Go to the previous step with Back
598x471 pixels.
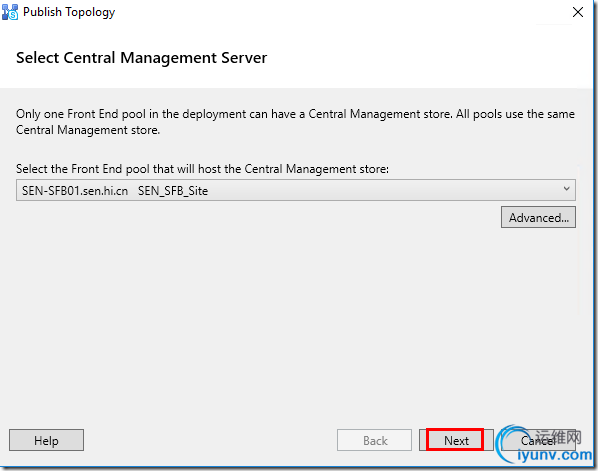click(x=375, y=440)
